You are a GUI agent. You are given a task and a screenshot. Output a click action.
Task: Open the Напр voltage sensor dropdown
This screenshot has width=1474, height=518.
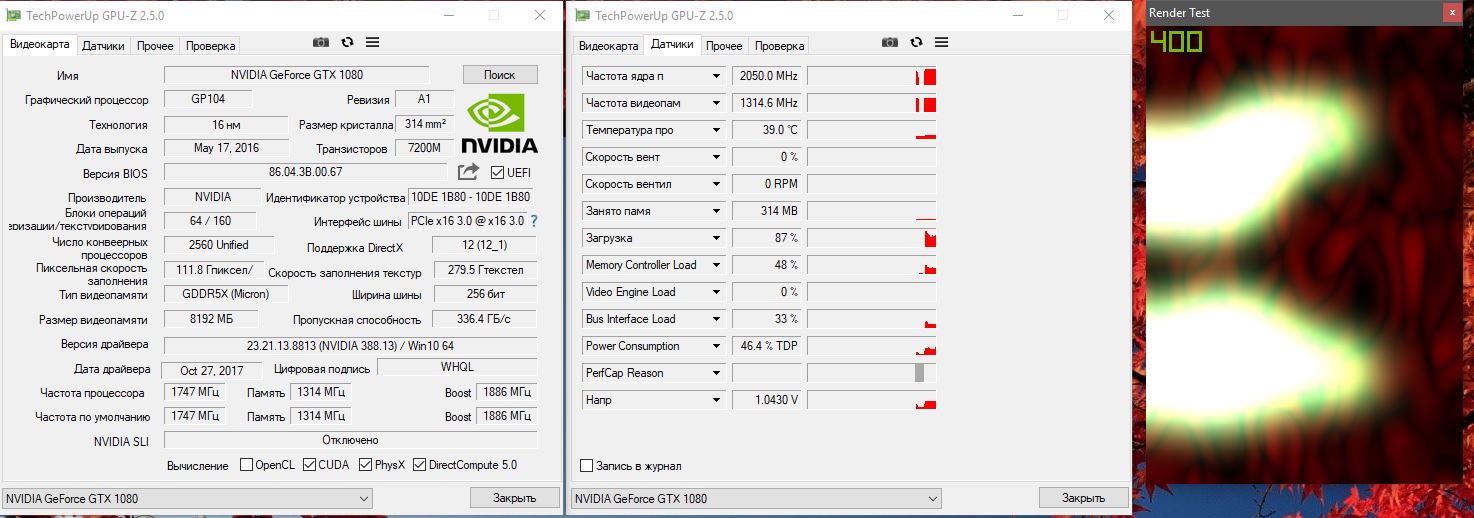[x=716, y=400]
